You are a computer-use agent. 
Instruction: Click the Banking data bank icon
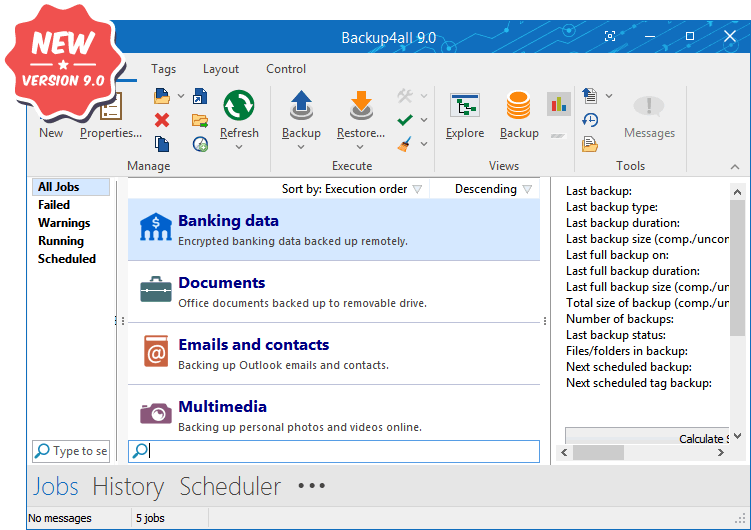click(156, 227)
